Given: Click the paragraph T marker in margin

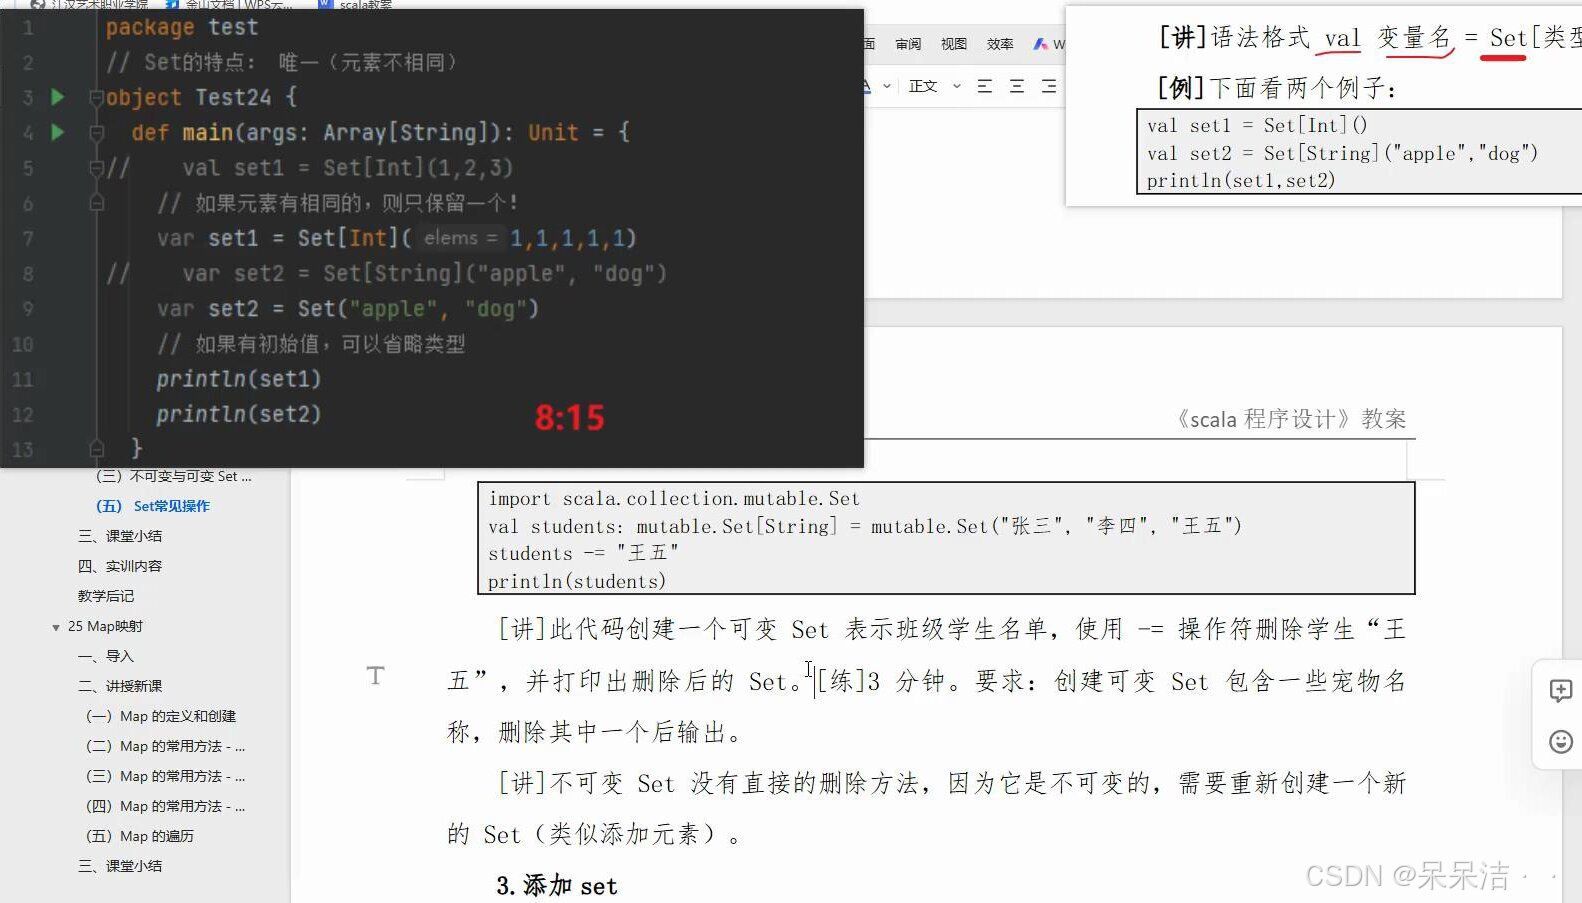Looking at the screenshot, I should click(375, 676).
